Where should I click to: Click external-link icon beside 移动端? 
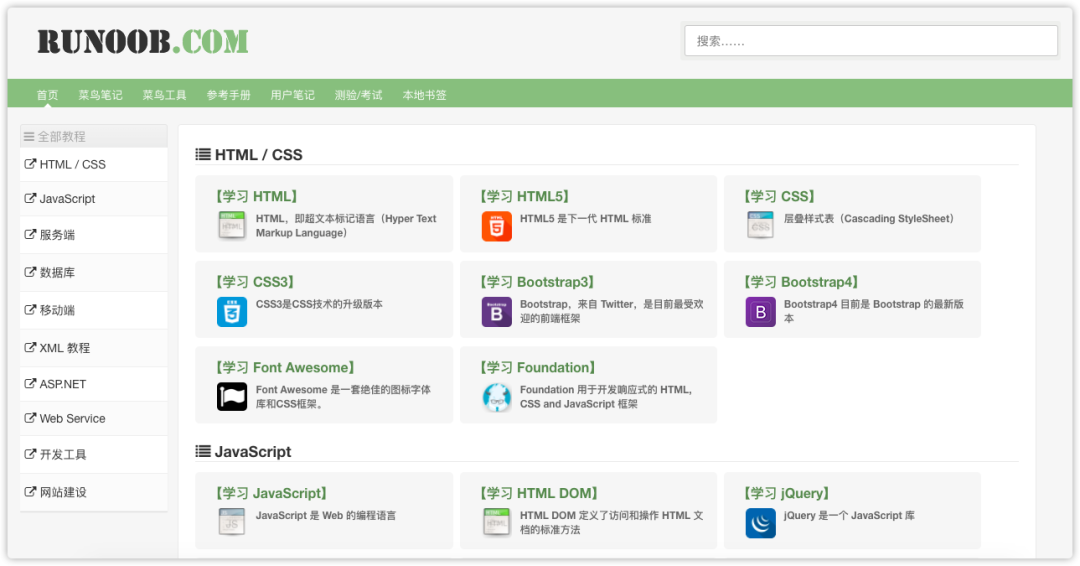coord(30,310)
